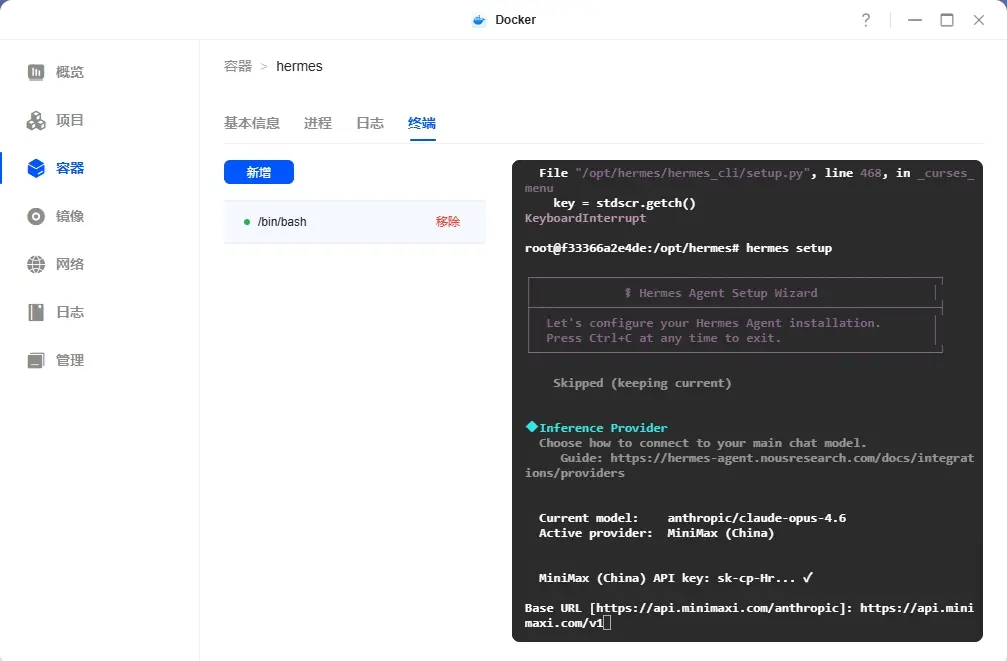Select the 终端 terminal tab
The width and height of the screenshot is (1007, 661).
(421, 123)
